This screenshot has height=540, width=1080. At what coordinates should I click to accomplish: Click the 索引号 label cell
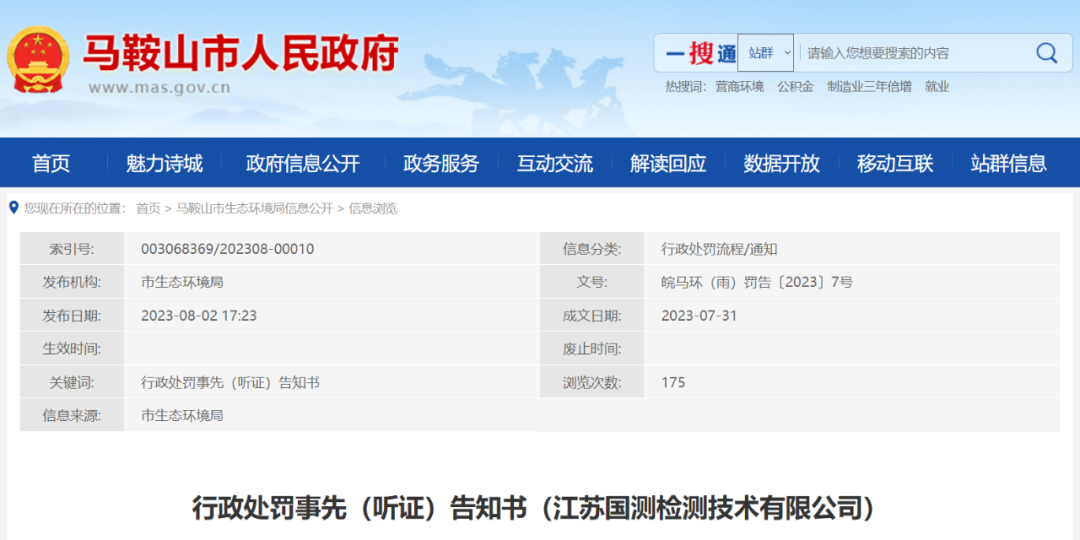click(72, 249)
